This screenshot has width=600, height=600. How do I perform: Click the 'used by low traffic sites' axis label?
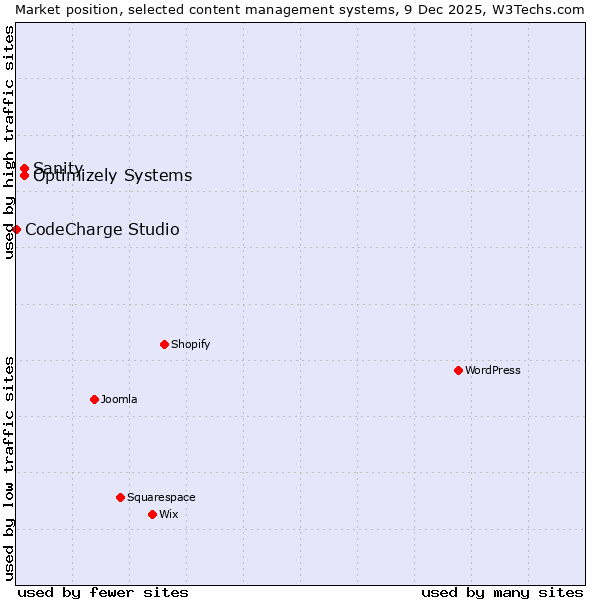coord(9,469)
